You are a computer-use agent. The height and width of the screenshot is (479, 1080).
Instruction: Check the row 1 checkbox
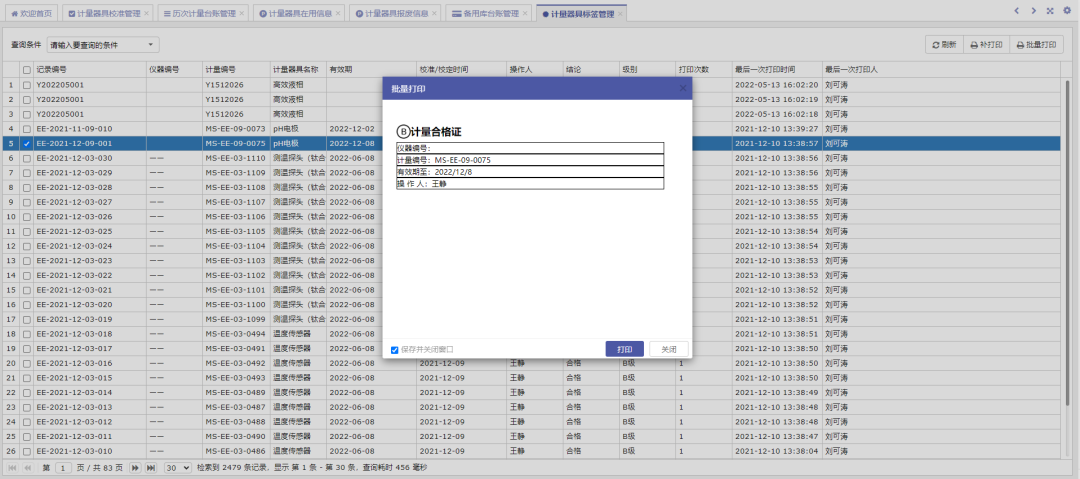coord(27,85)
